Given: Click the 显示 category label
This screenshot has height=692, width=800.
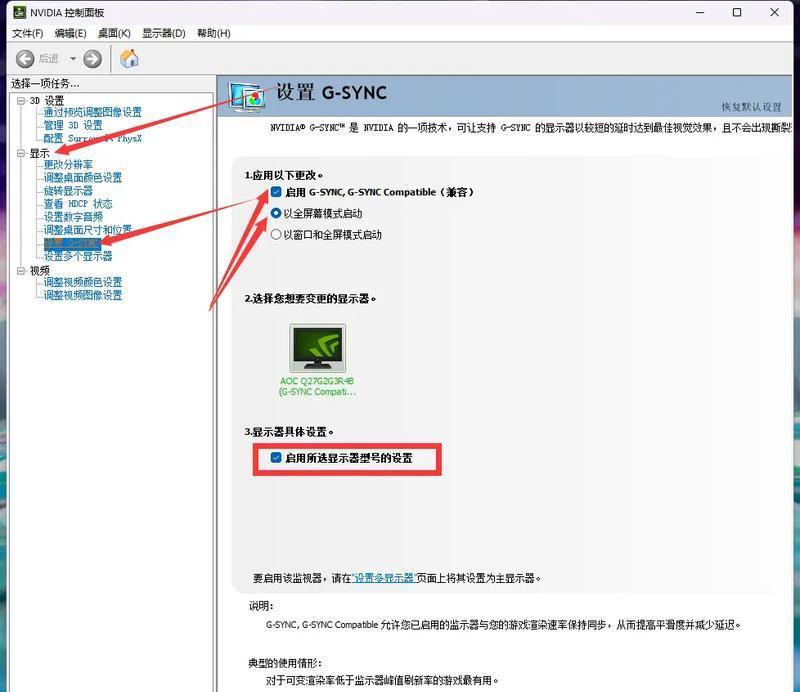Looking at the screenshot, I should point(39,153).
